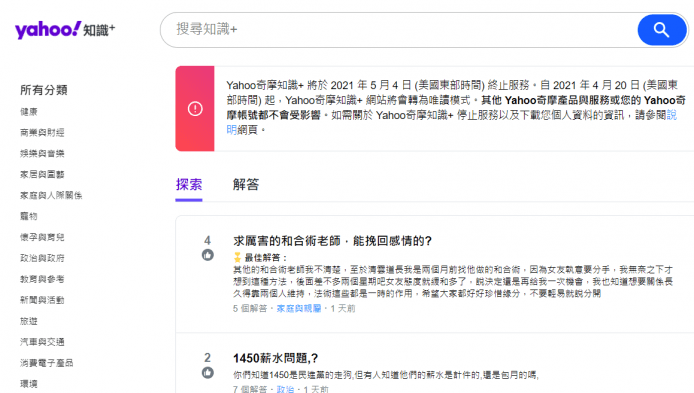The height and width of the screenshot is (393, 694).
Task: Open the 新聞與活動 category
Action: (x=42, y=300)
